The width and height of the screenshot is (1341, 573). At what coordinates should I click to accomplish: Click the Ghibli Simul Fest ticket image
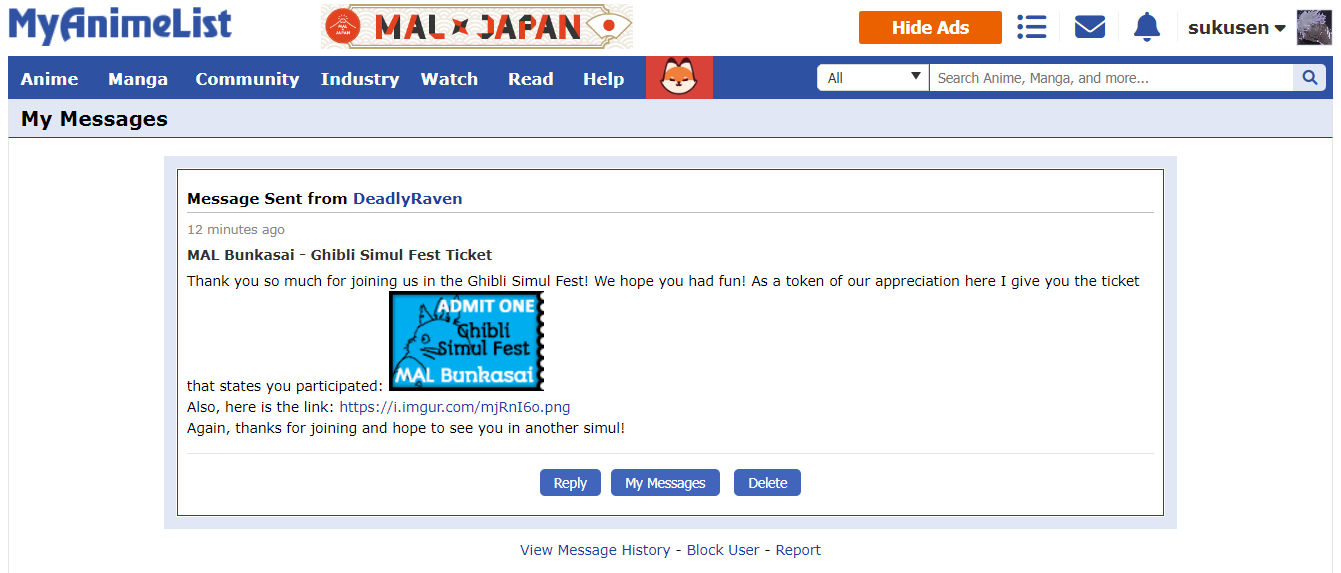pos(466,341)
